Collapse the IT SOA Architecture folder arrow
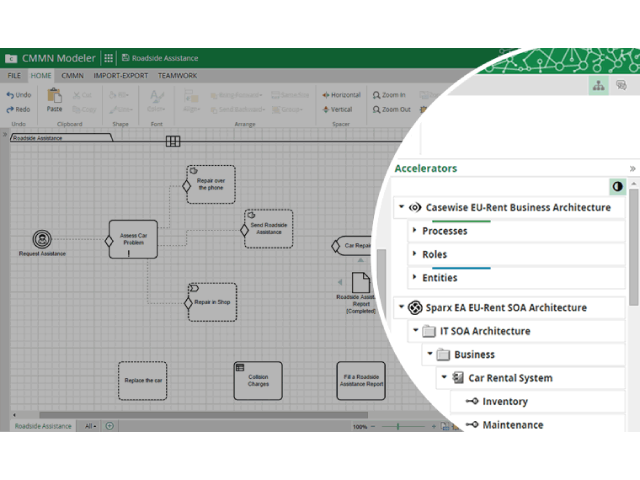The image size is (640, 480). (x=416, y=330)
